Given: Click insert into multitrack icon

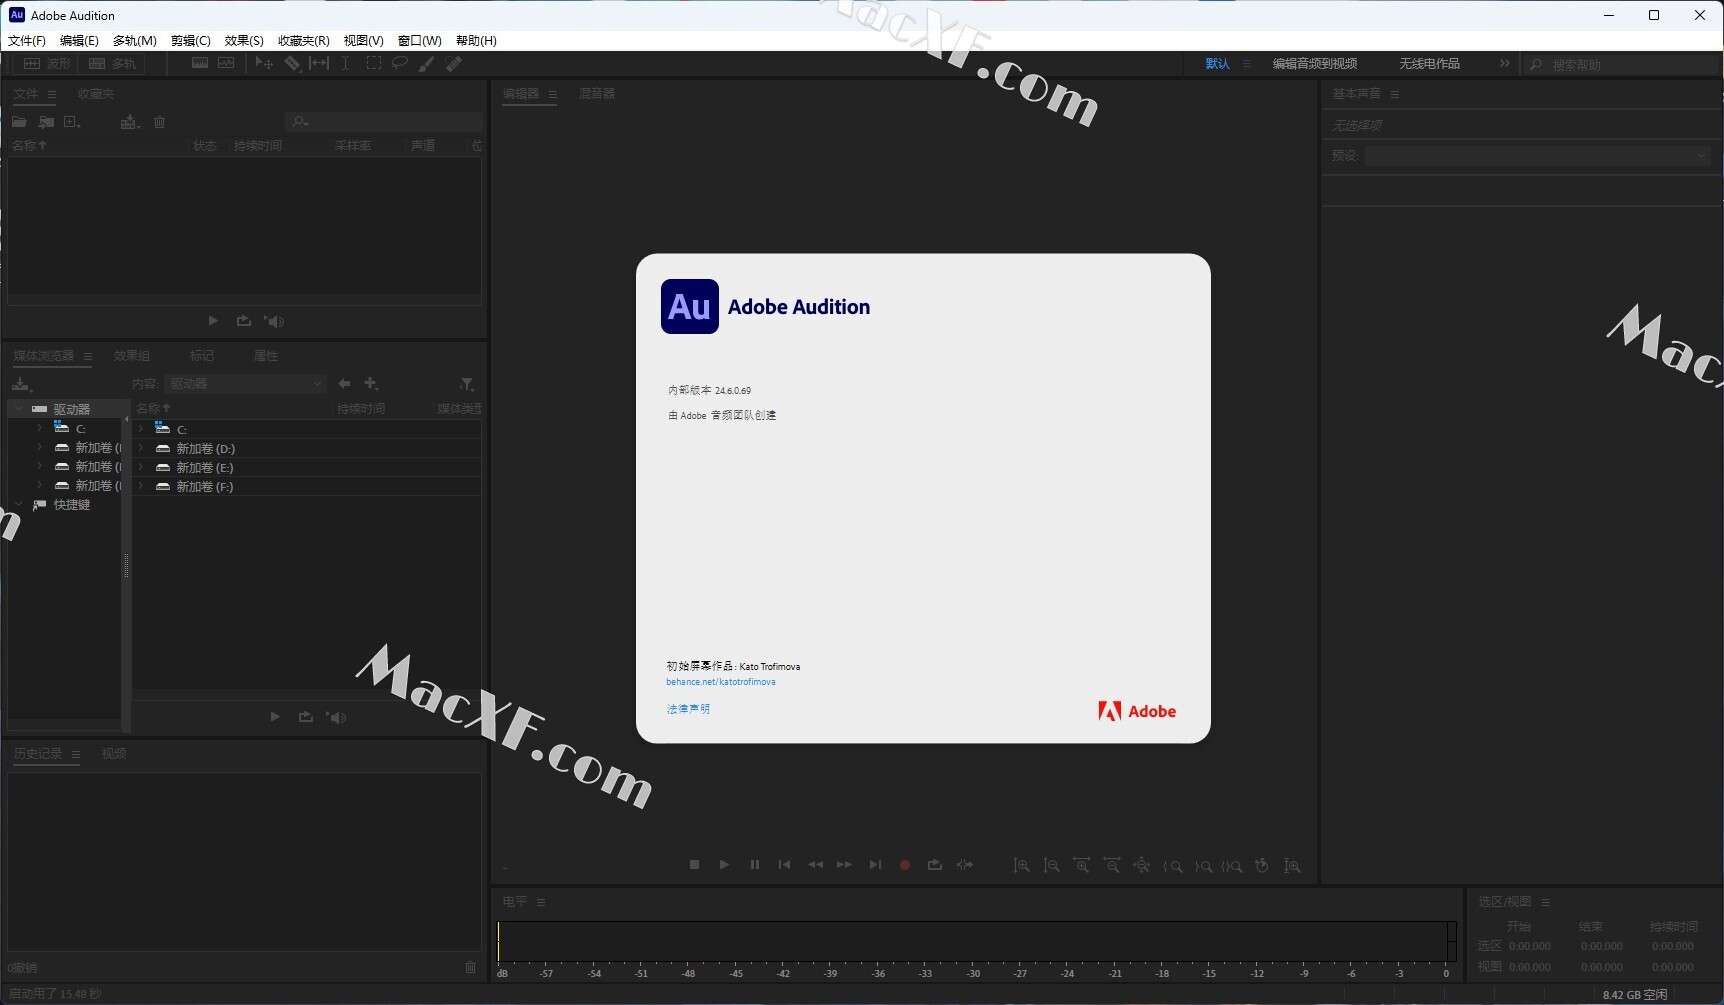Looking at the screenshot, I should point(130,122).
